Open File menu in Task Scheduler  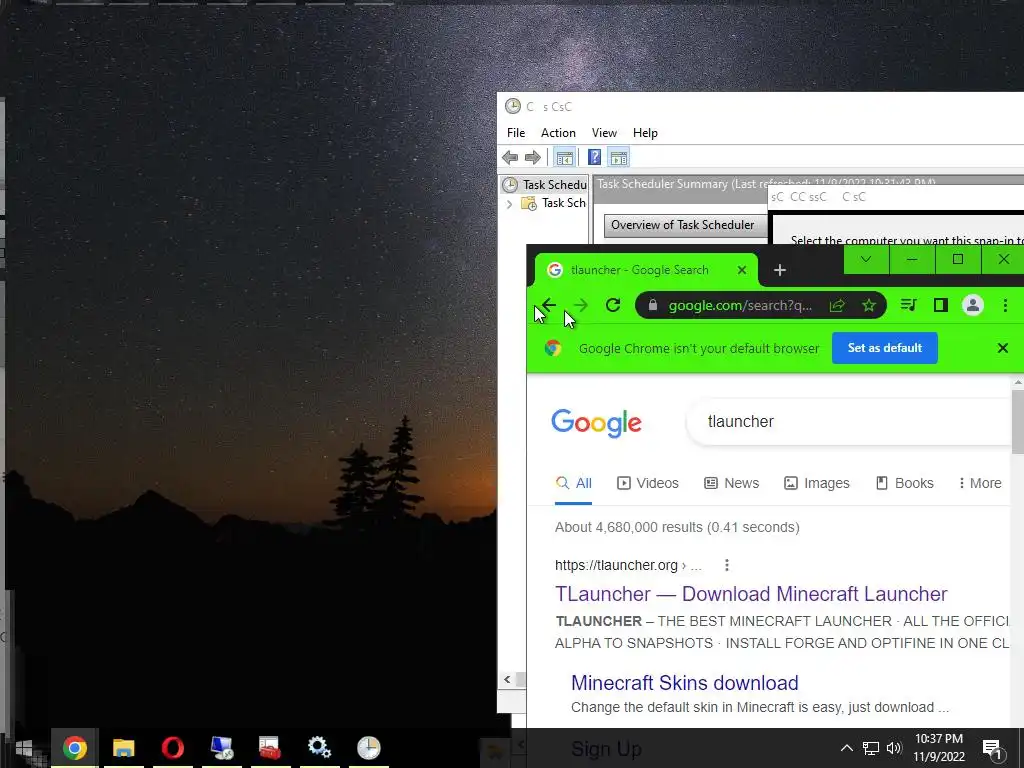pos(516,133)
